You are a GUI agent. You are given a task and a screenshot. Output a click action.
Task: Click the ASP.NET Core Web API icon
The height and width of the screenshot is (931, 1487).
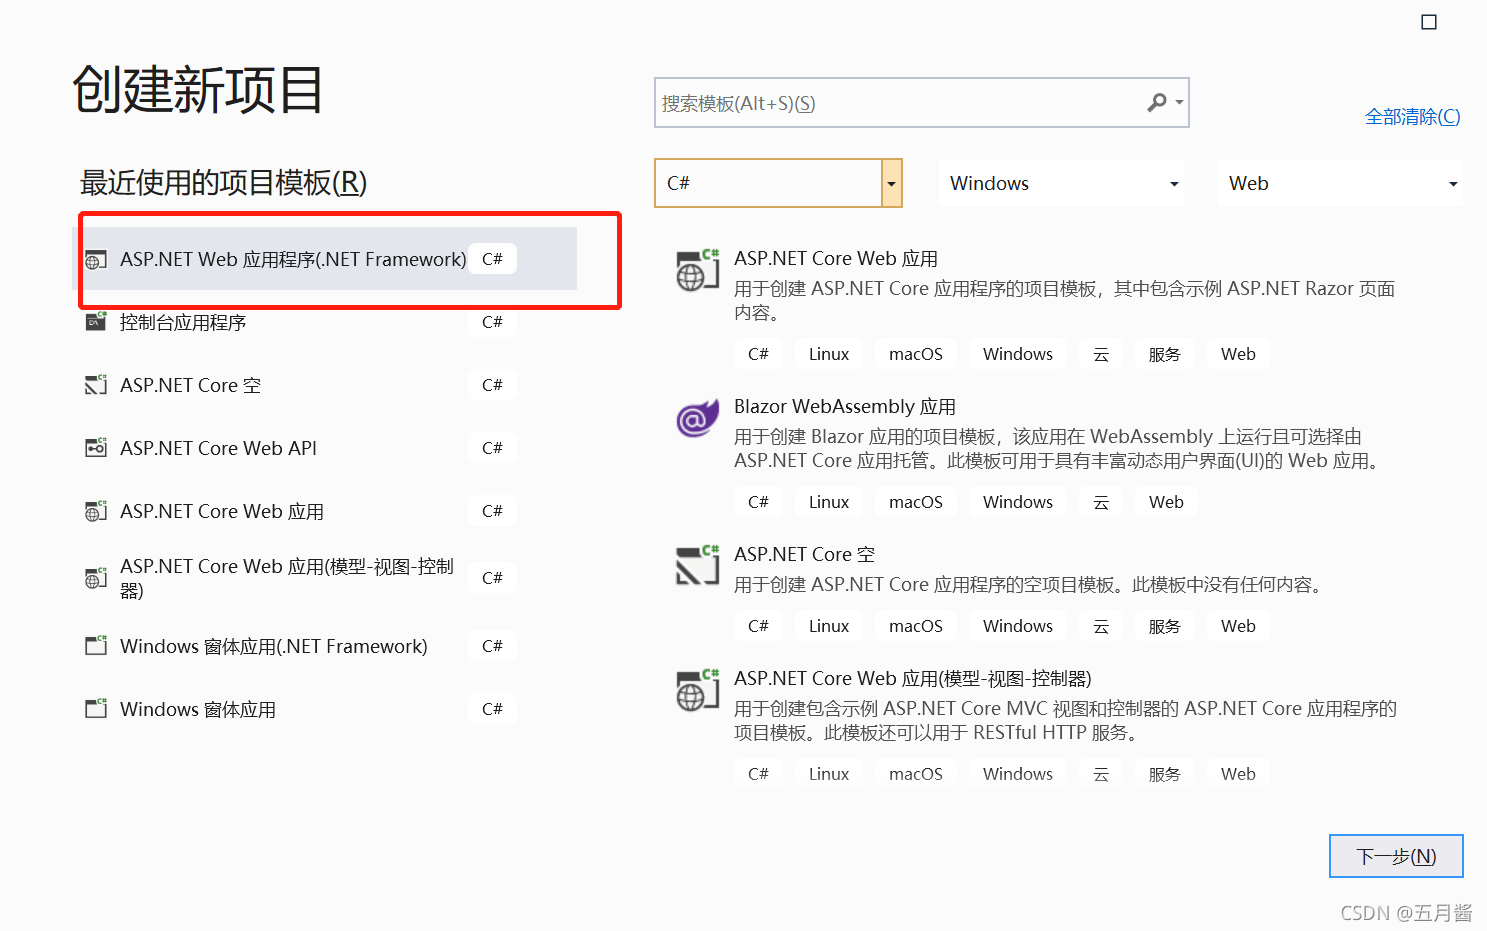click(96, 448)
